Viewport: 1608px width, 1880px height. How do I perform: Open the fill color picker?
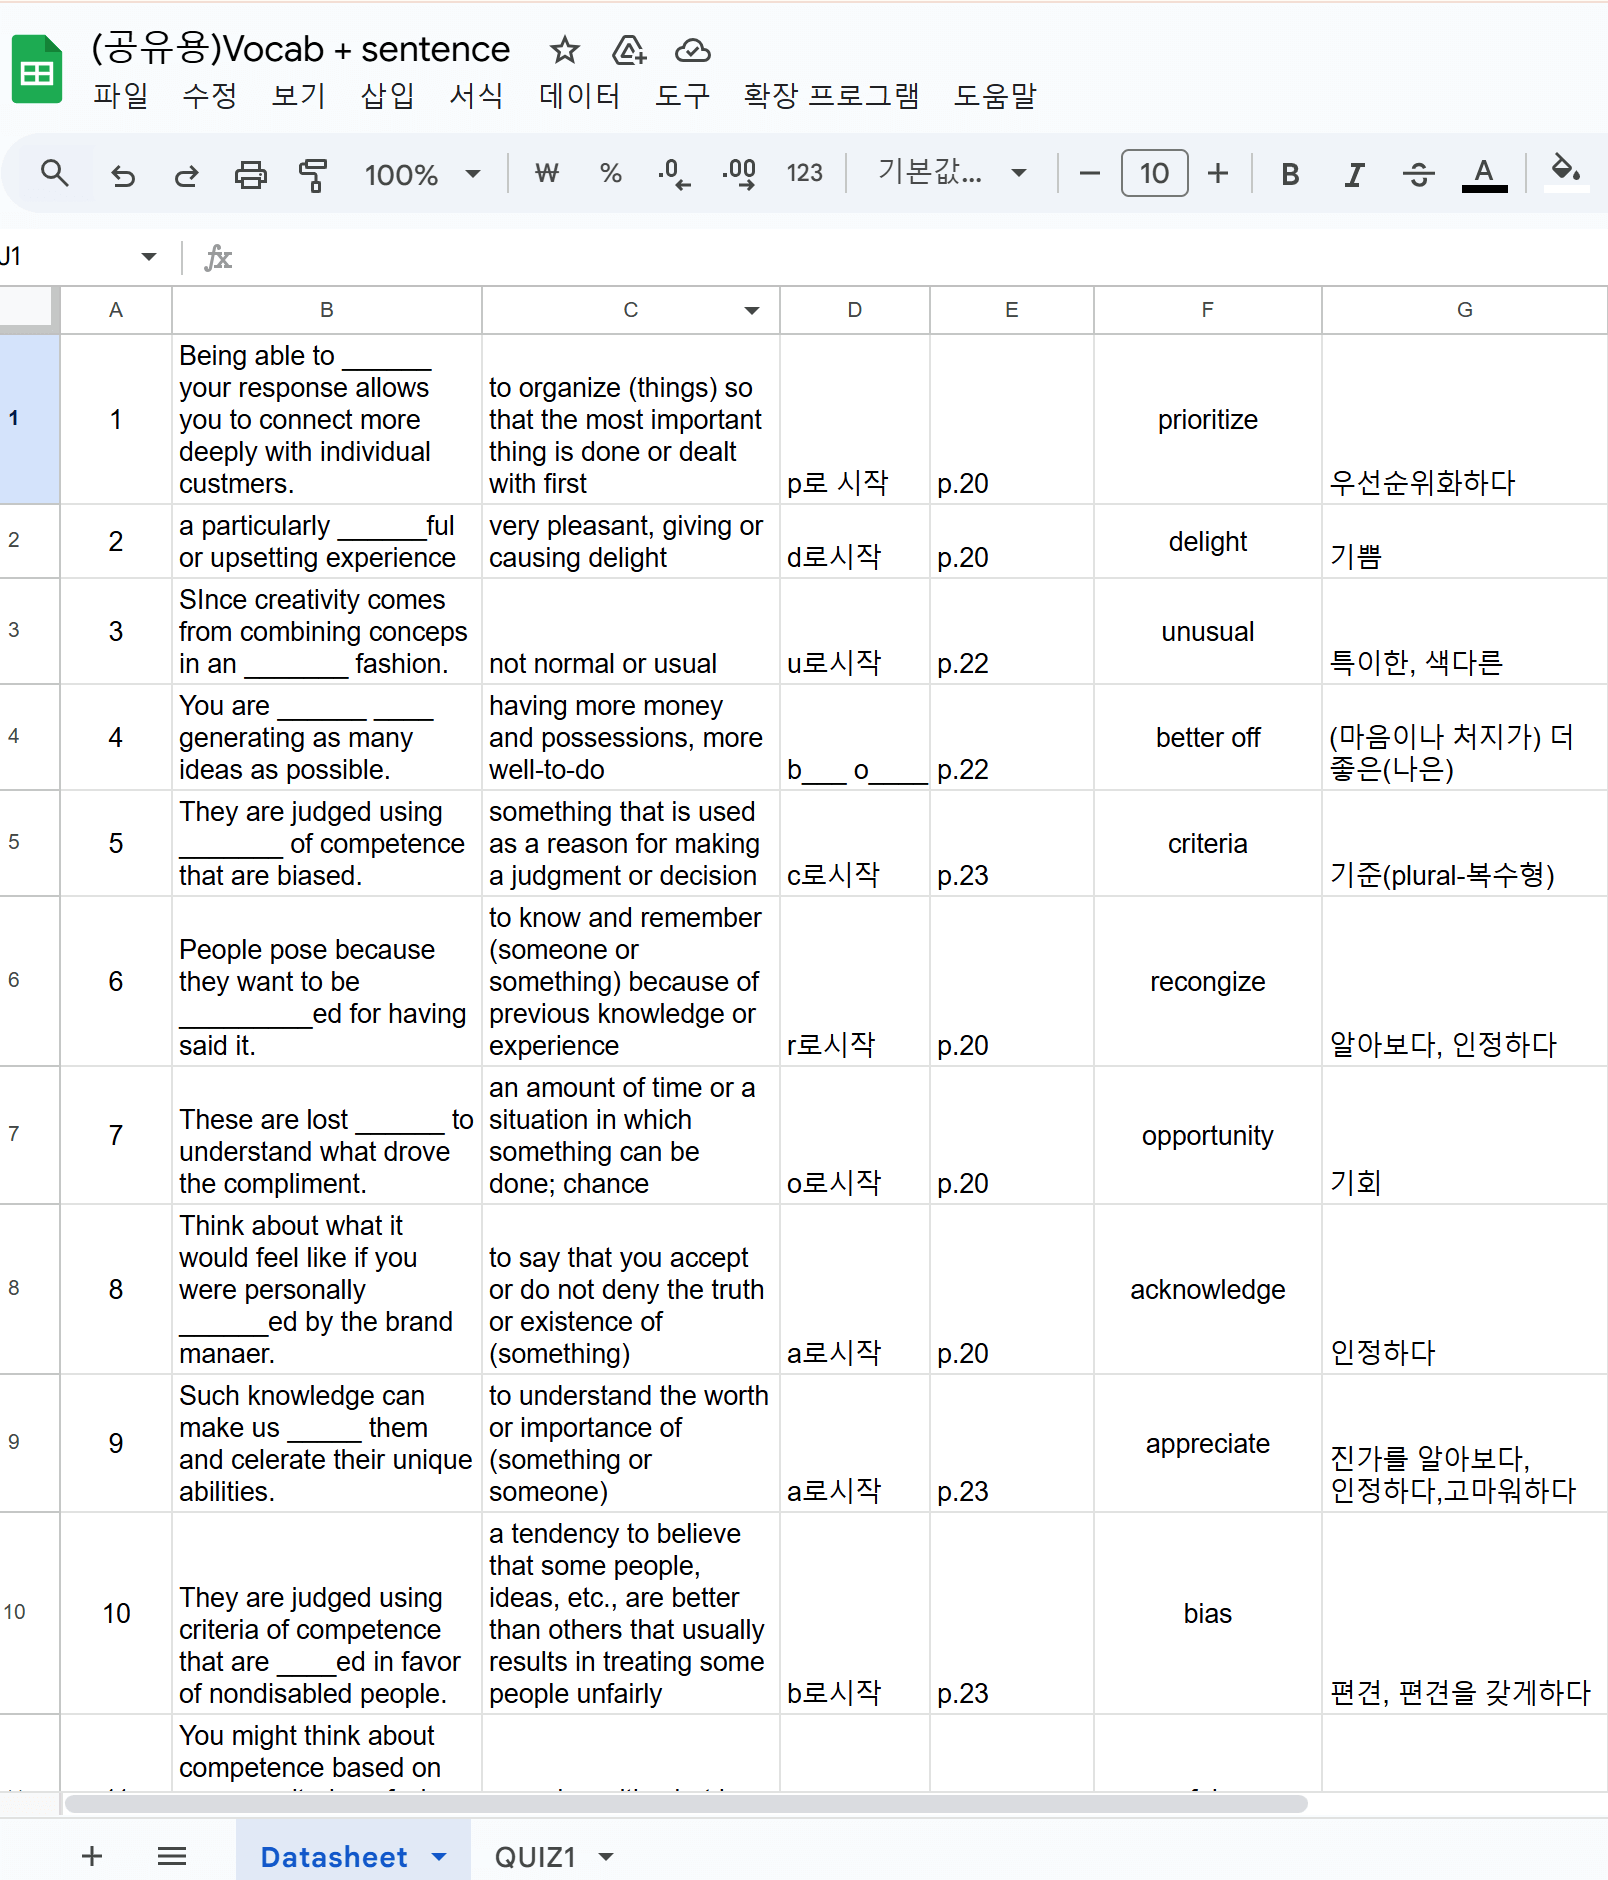pos(1566,173)
